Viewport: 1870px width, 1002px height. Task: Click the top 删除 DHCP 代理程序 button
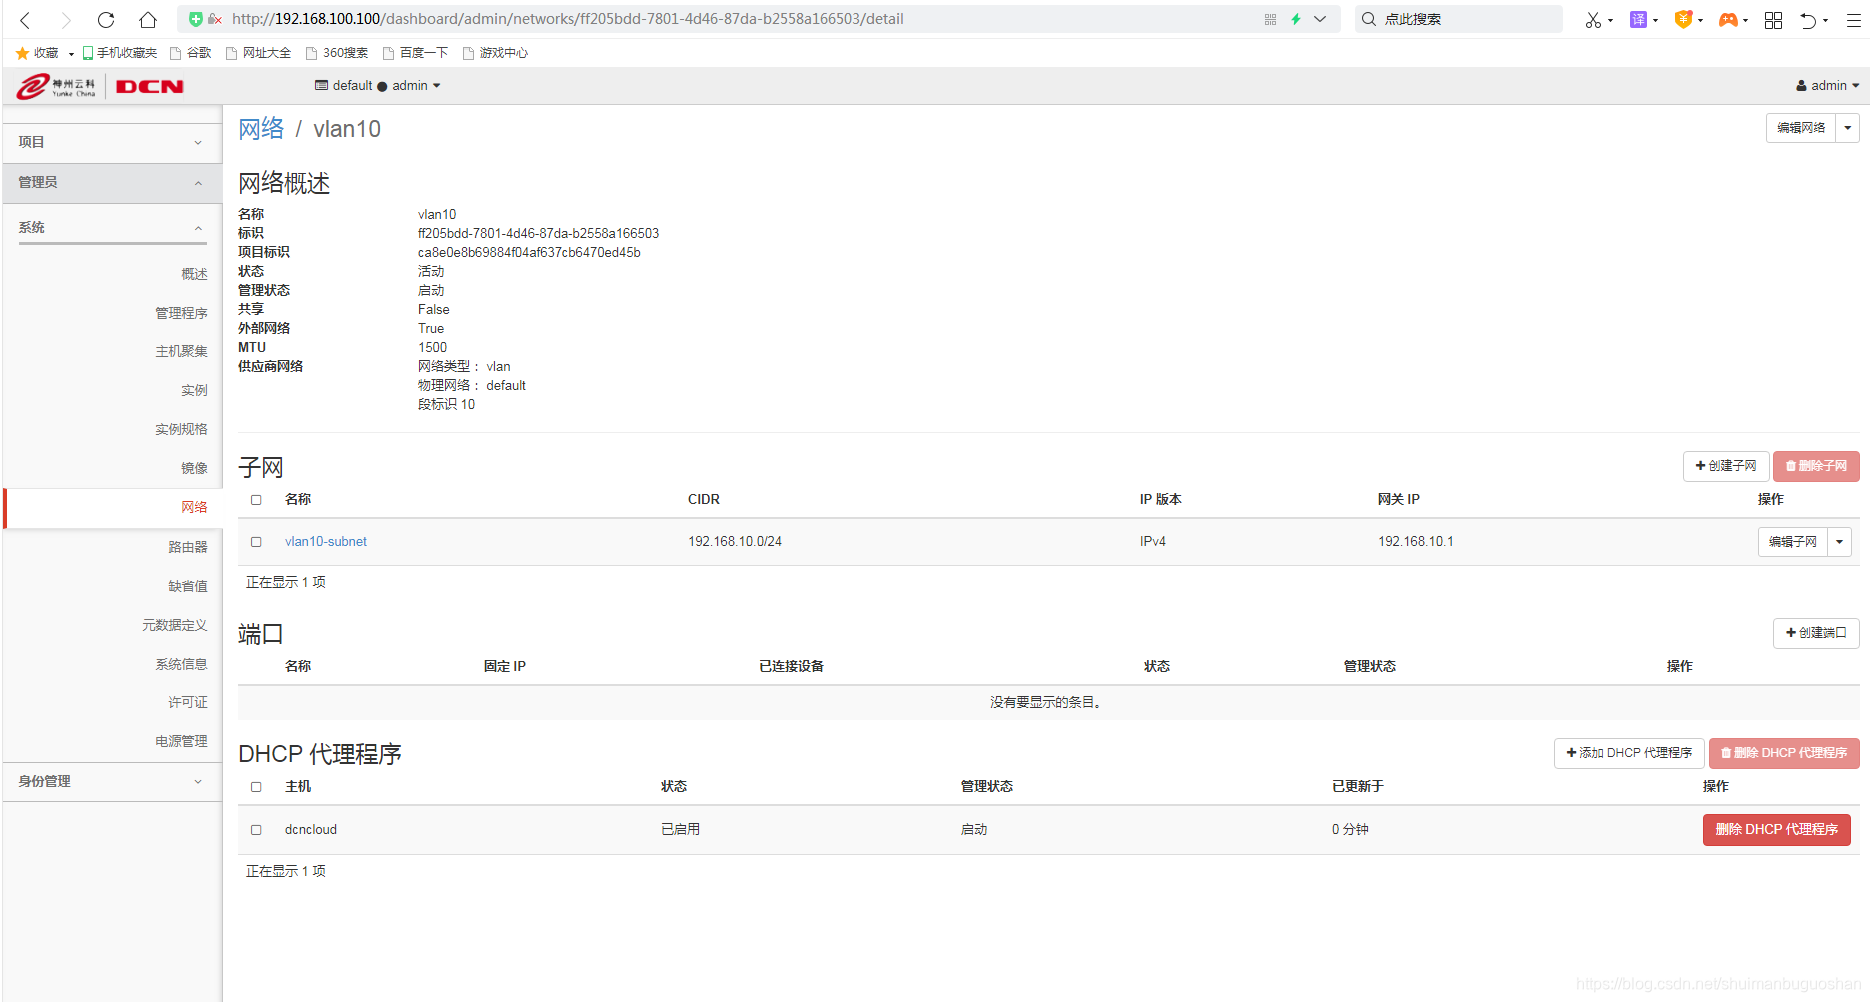pos(1784,753)
